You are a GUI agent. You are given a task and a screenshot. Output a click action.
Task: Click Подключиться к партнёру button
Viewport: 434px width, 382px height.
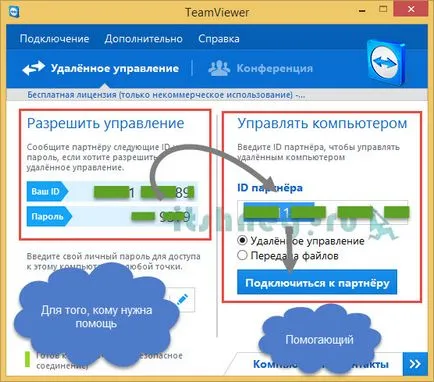[x=317, y=282]
